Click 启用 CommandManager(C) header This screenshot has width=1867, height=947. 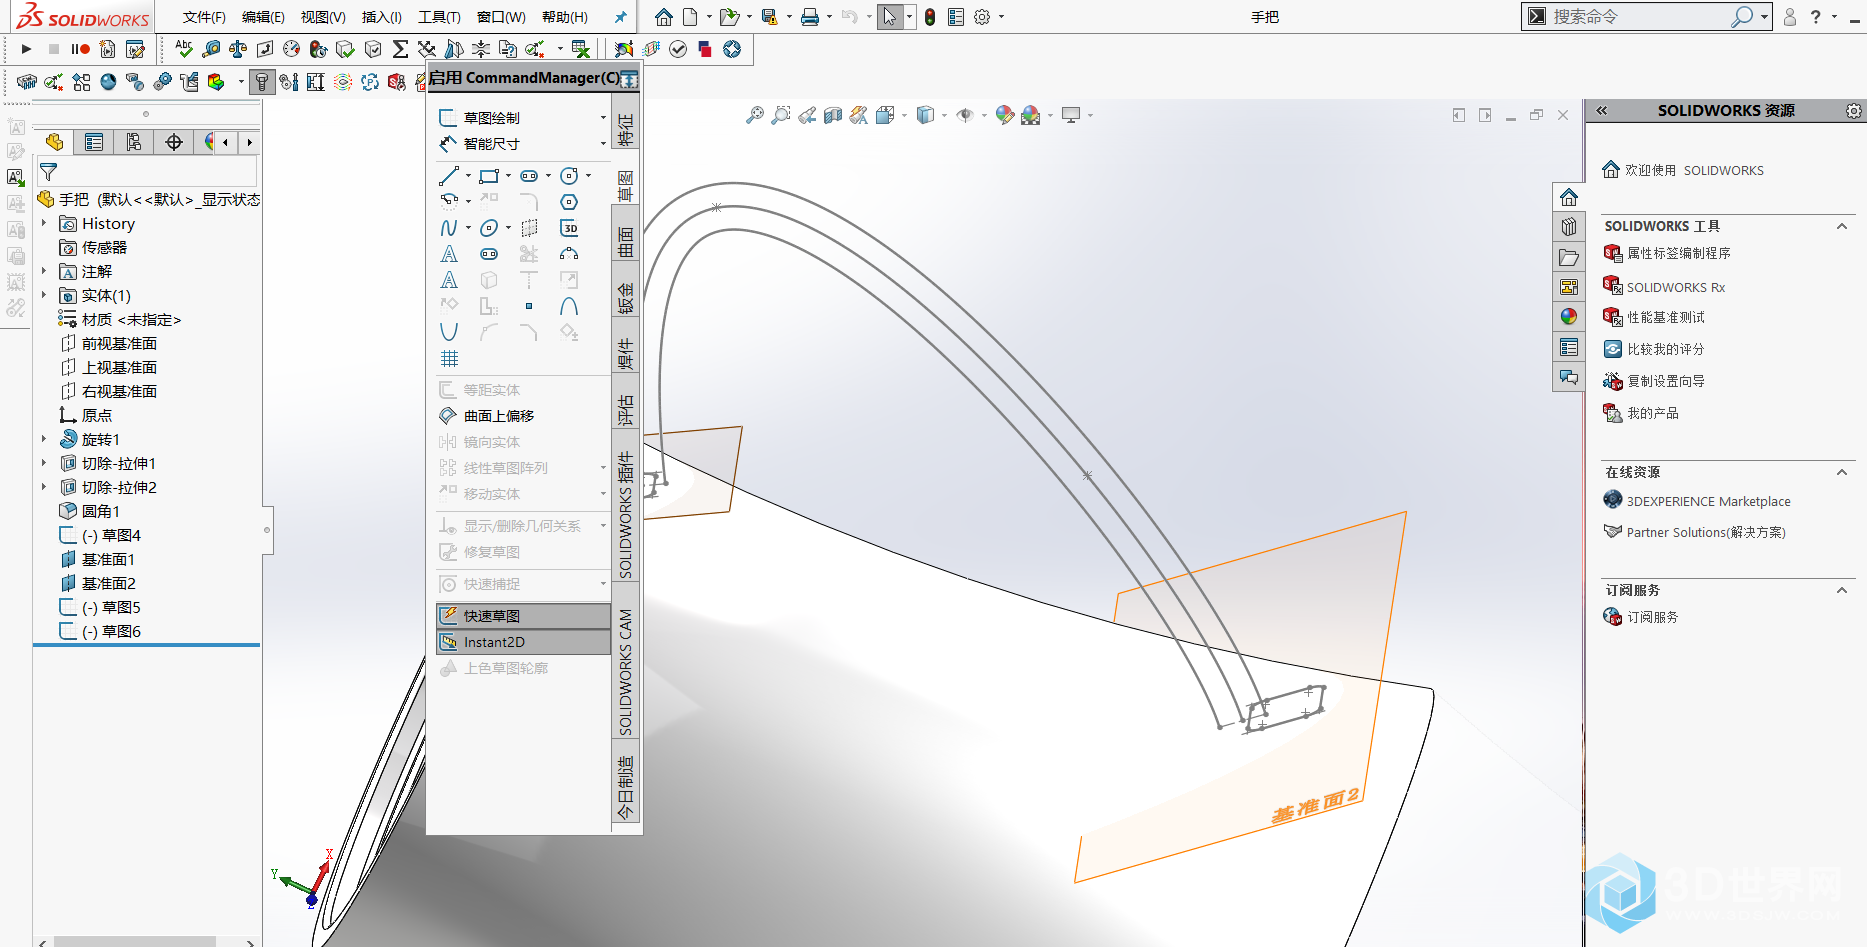524,78
